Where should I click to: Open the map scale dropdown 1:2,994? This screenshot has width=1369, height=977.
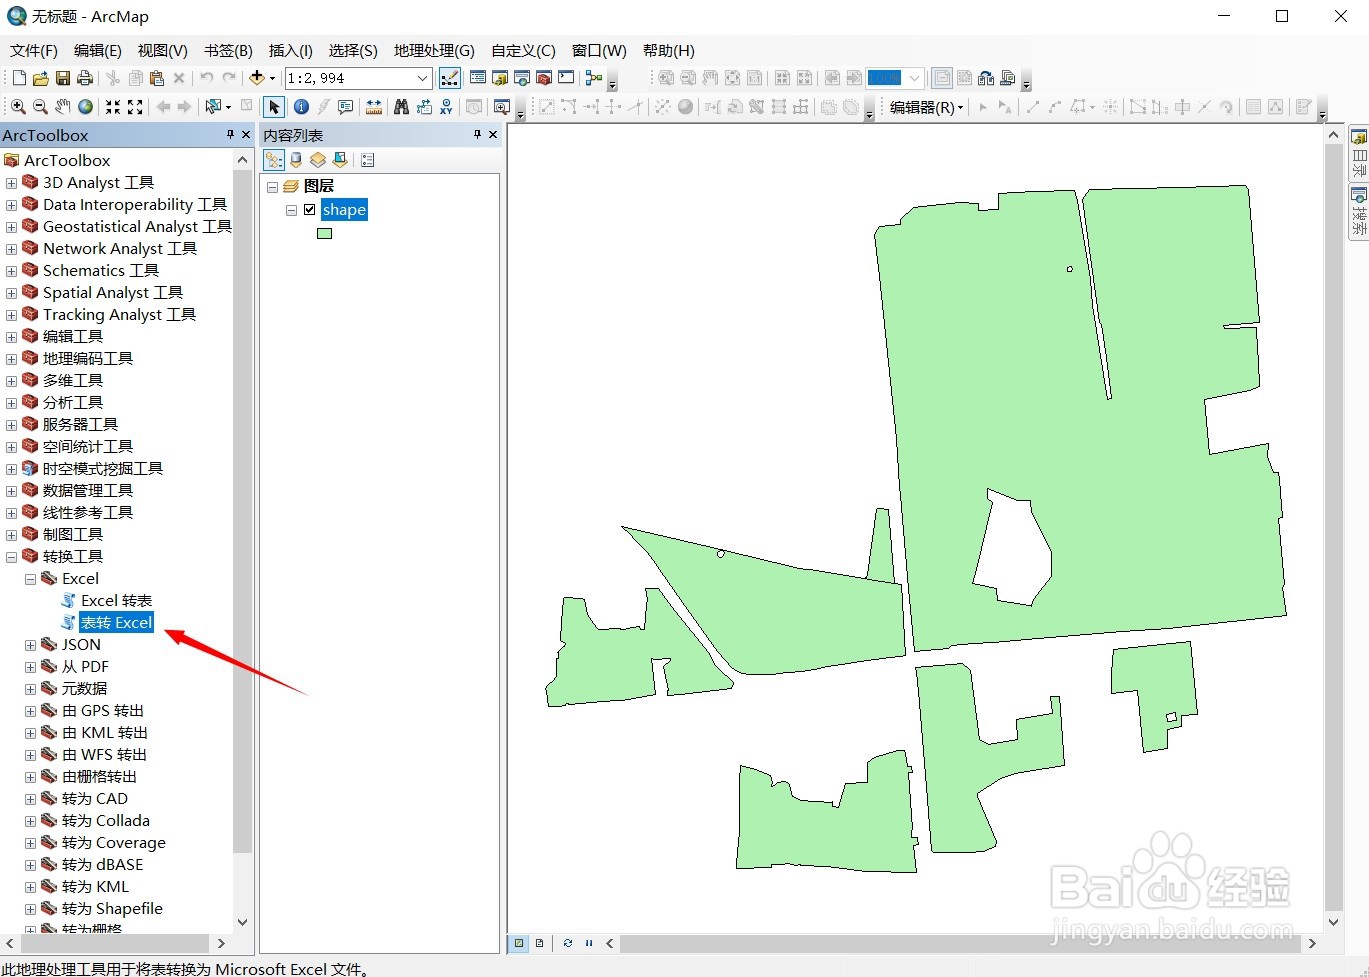click(x=422, y=78)
